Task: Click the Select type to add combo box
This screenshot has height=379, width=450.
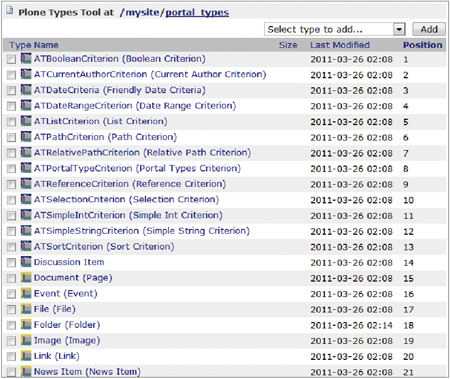Action: [335, 29]
